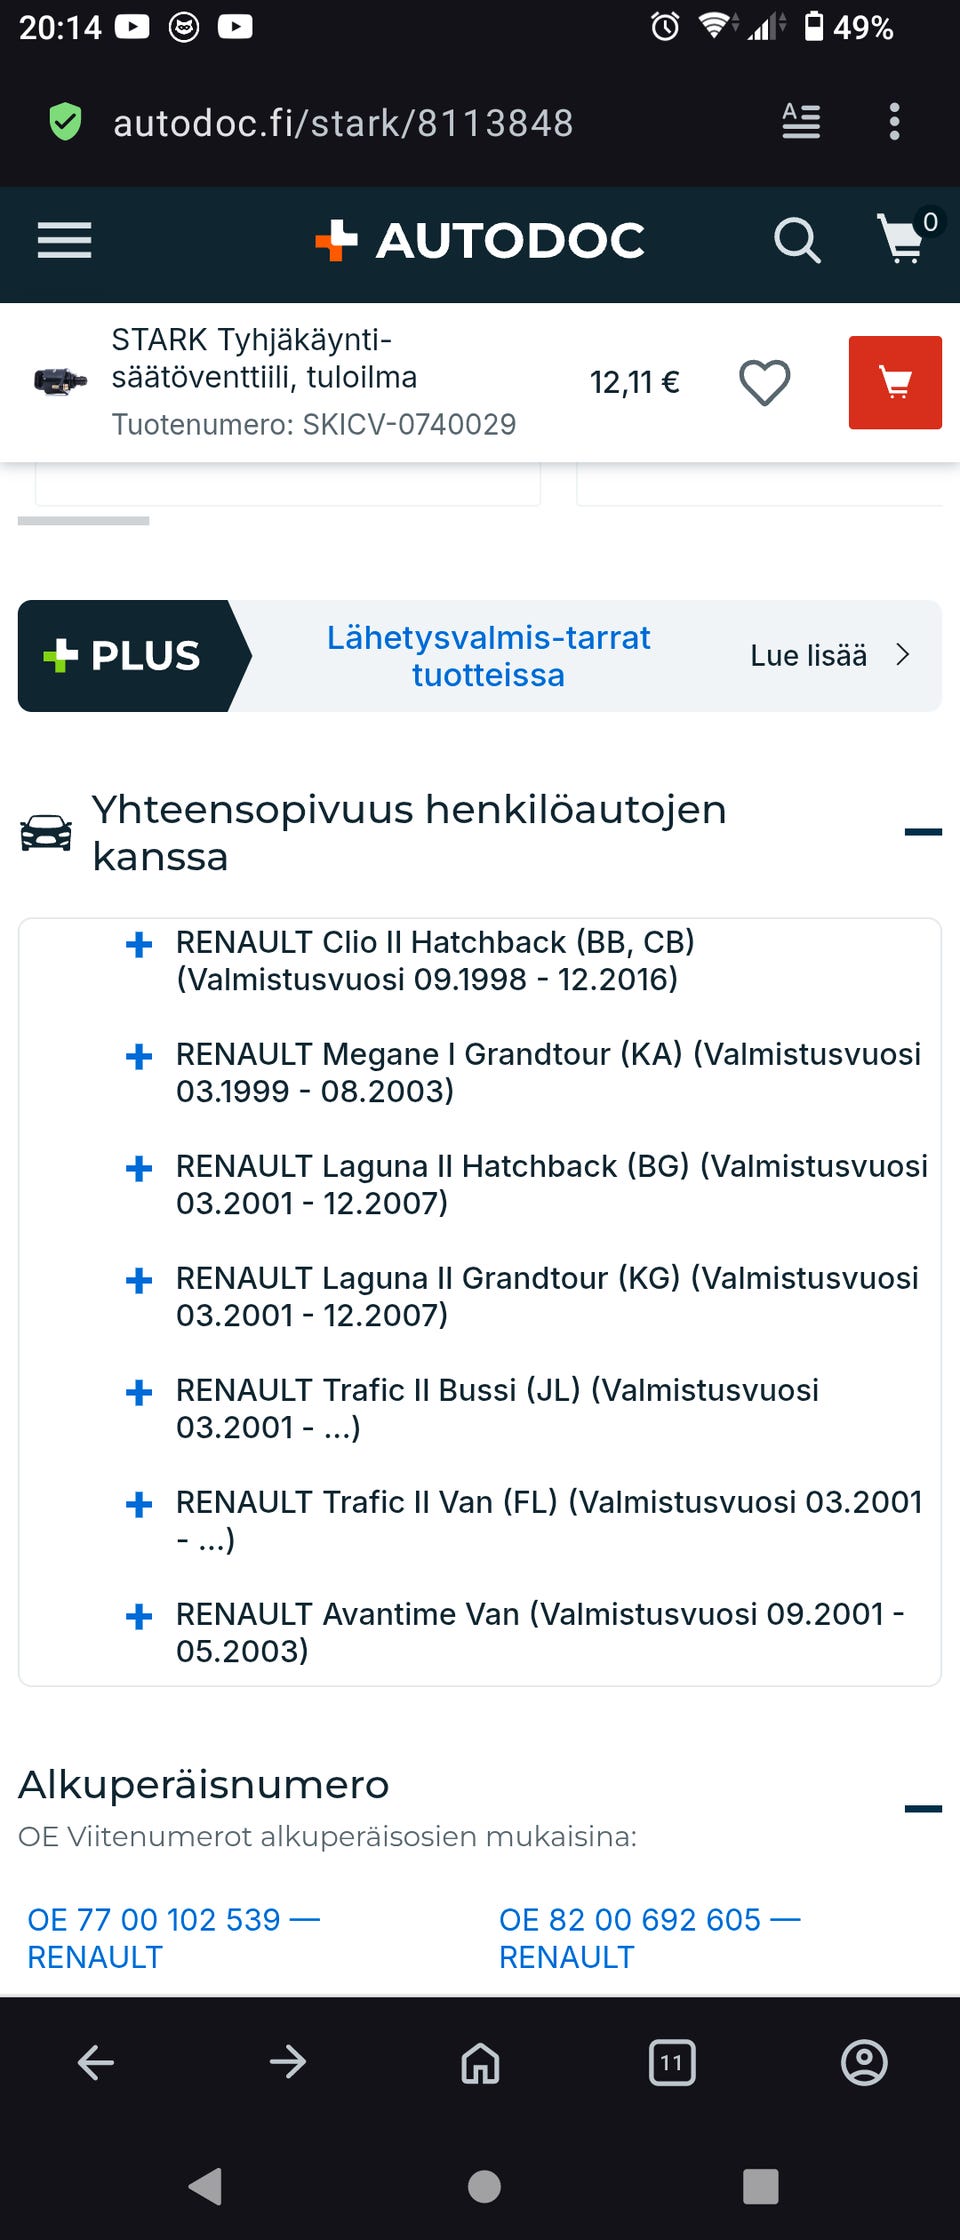The image size is (960, 2240).
Task: Expand RENAULT Clio II Hatchback entry
Action: point(139,944)
